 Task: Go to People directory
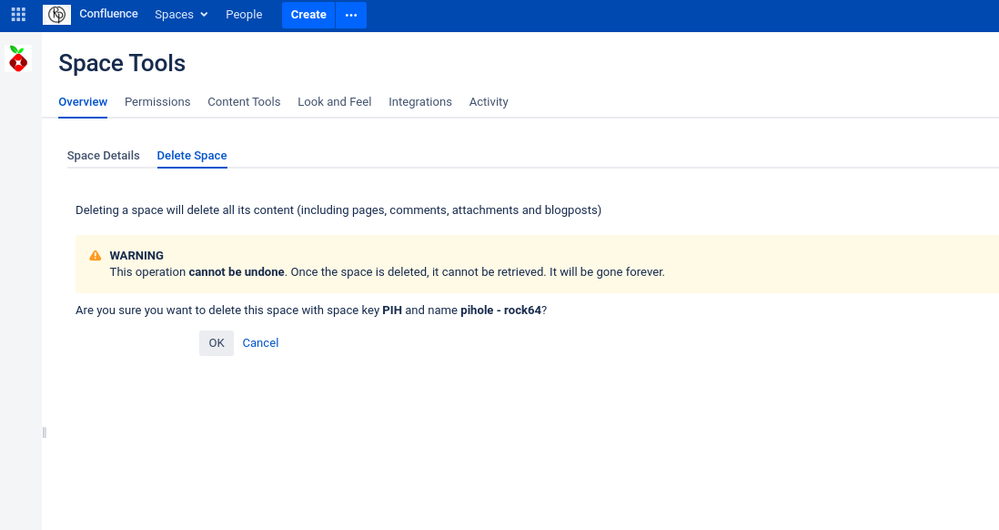(x=243, y=14)
